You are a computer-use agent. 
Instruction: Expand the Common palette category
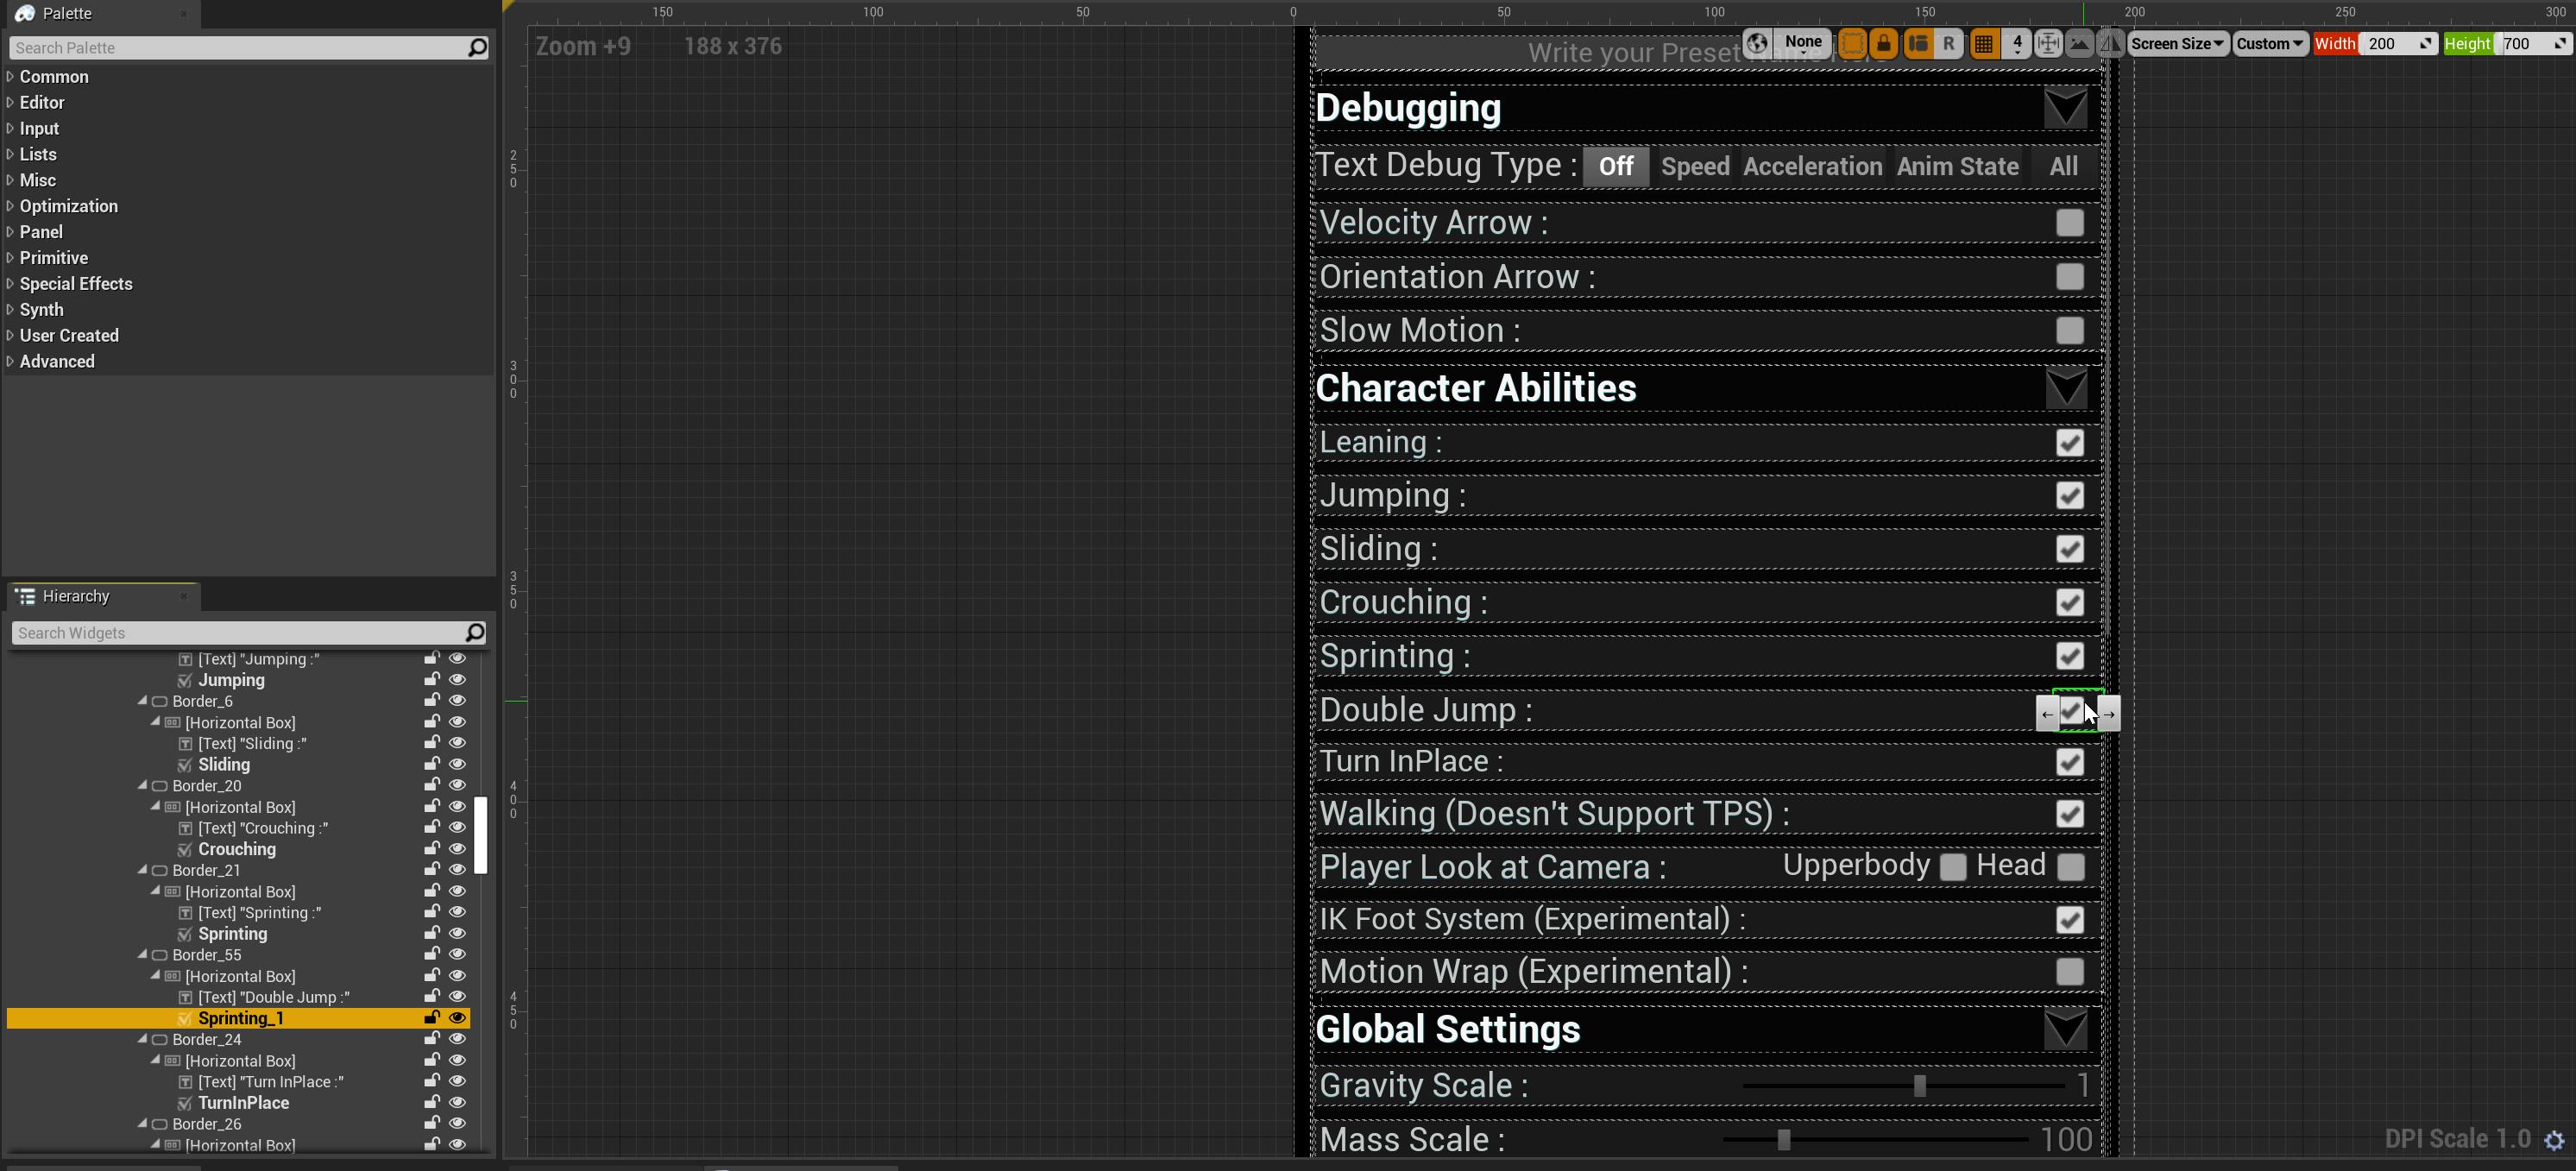[x=10, y=77]
